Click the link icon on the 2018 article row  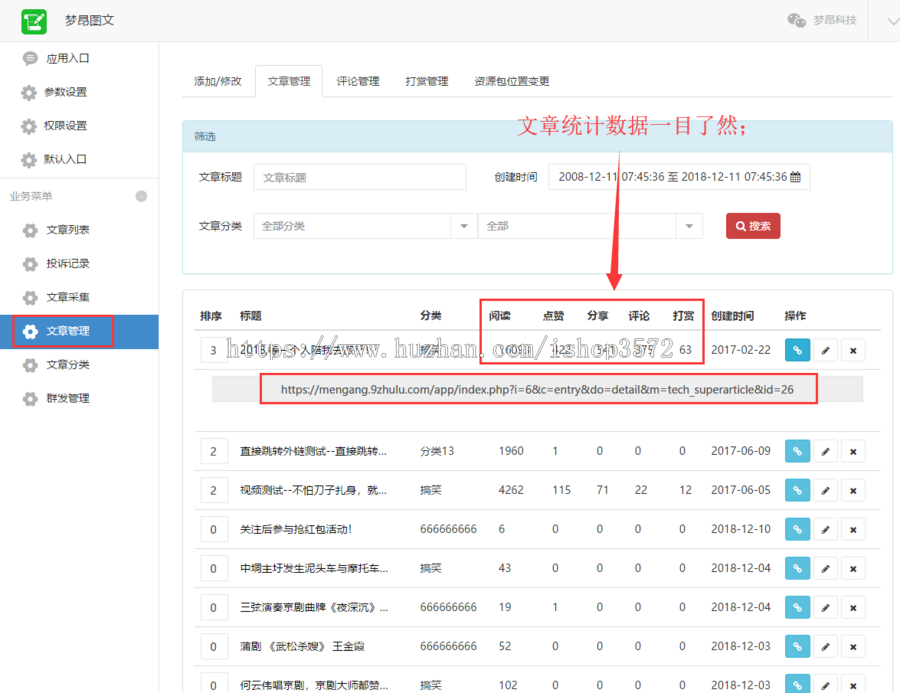point(797,350)
